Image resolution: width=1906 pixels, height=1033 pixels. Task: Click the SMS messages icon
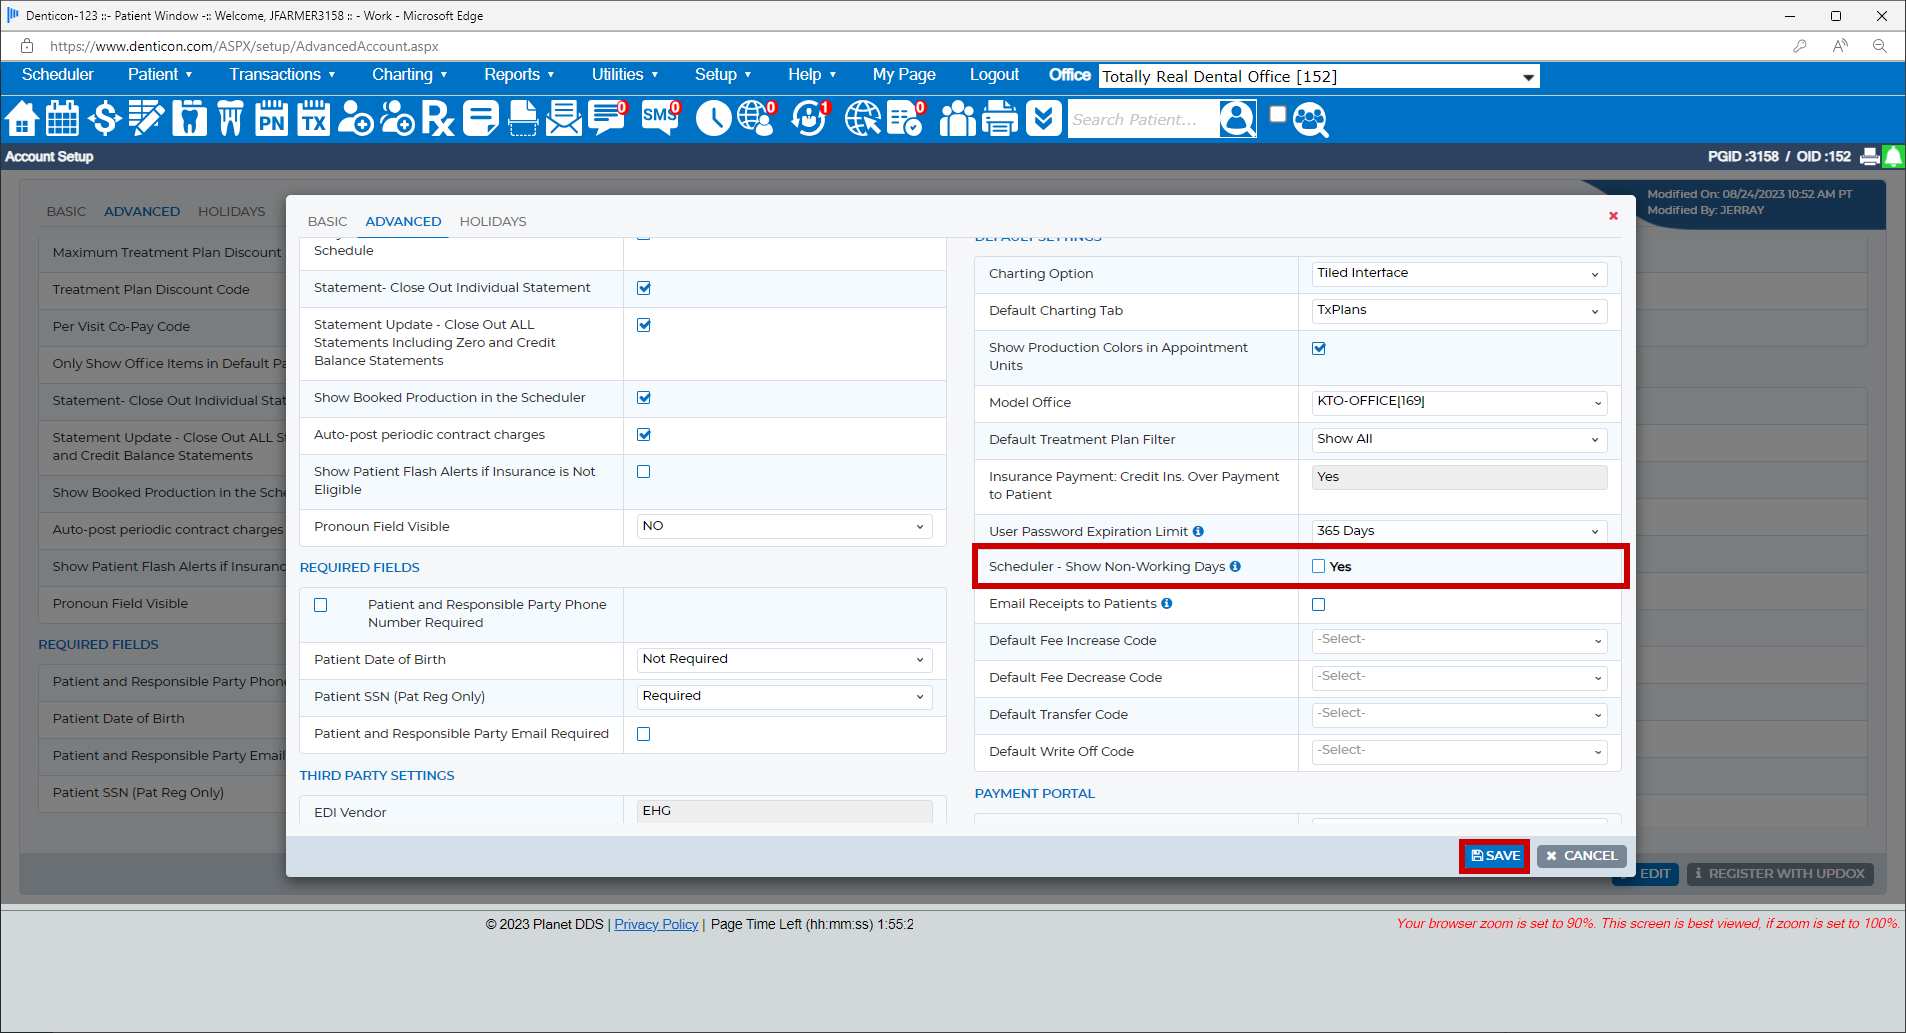point(660,119)
